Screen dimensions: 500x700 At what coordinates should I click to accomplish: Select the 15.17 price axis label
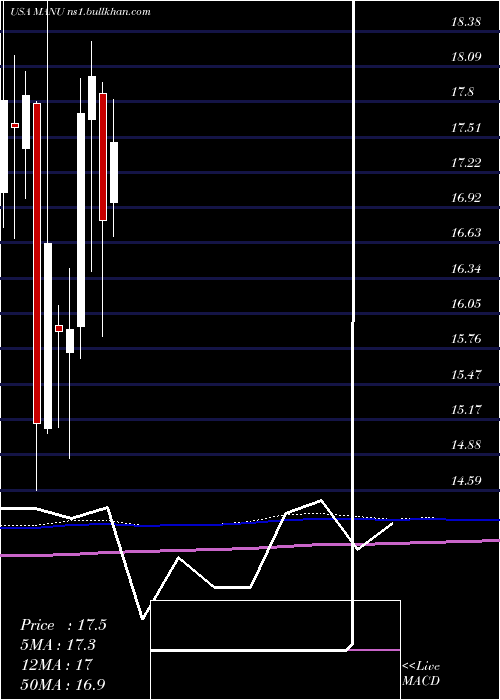[466, 409]
